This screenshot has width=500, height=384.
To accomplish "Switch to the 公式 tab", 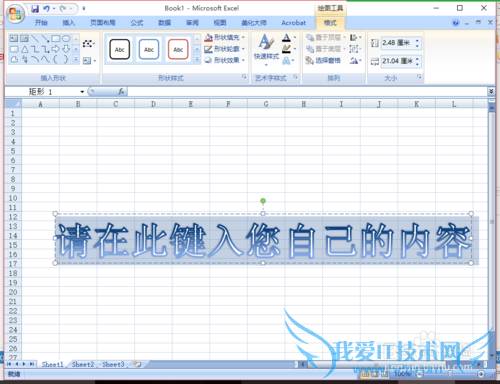I will [x=137, y=23].
